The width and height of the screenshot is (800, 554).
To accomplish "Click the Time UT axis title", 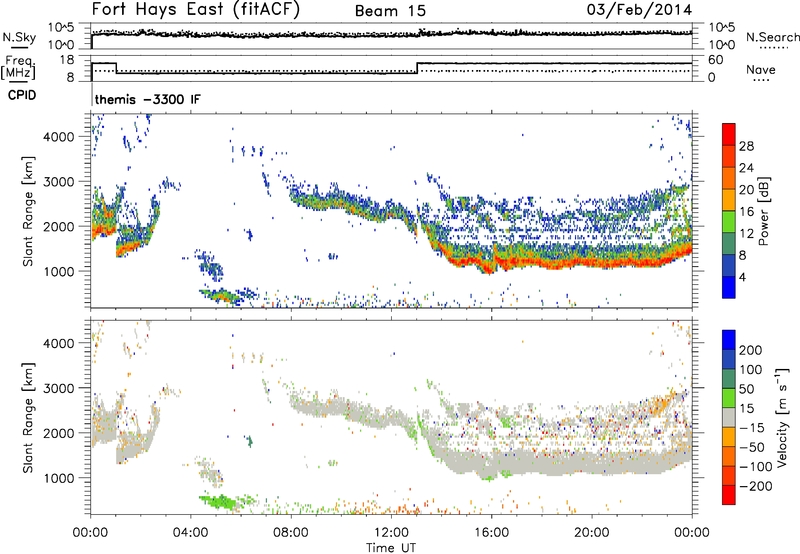I will click(x=391, y=548).
